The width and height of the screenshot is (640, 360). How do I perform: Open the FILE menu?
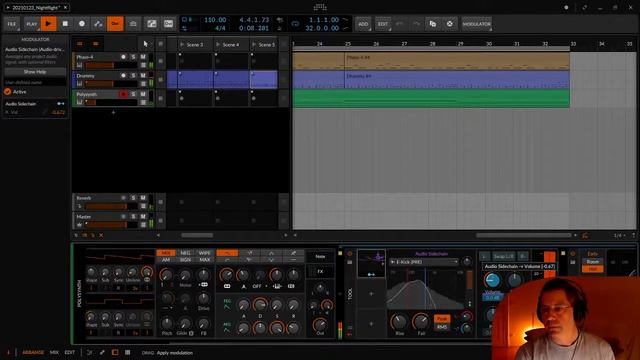click(x=12, y=24)
